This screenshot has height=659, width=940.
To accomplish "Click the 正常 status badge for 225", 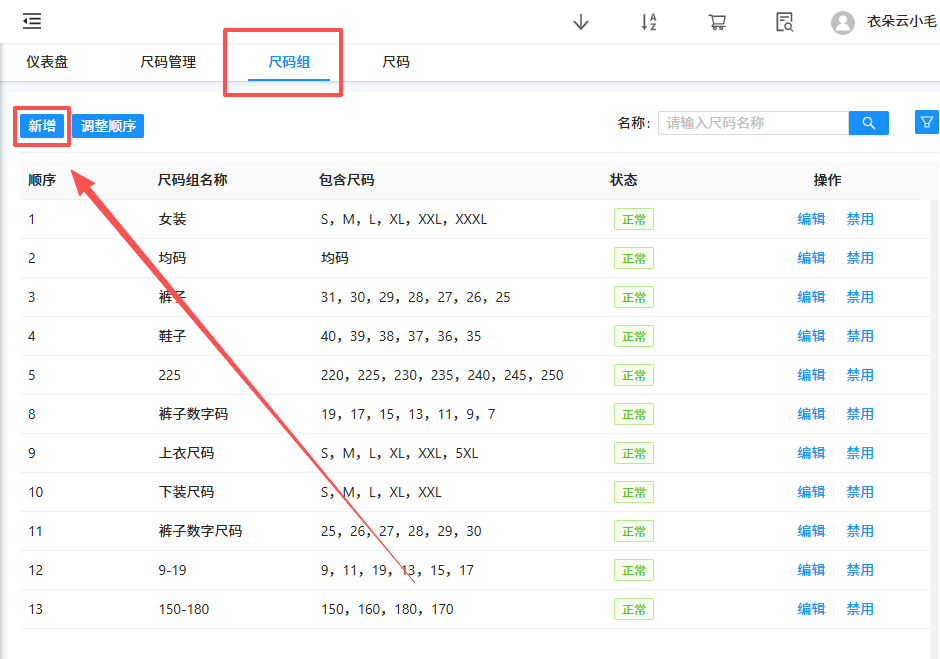I will tap(633, 375).
